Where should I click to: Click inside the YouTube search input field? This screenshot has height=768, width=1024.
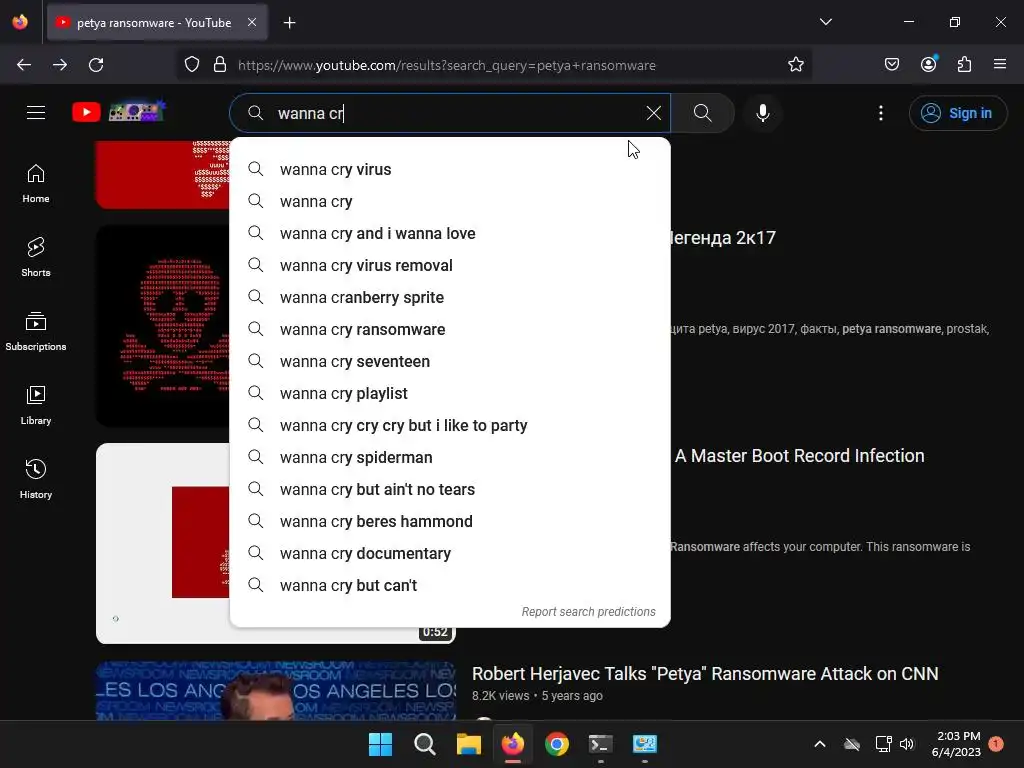[x=451, y=113]
